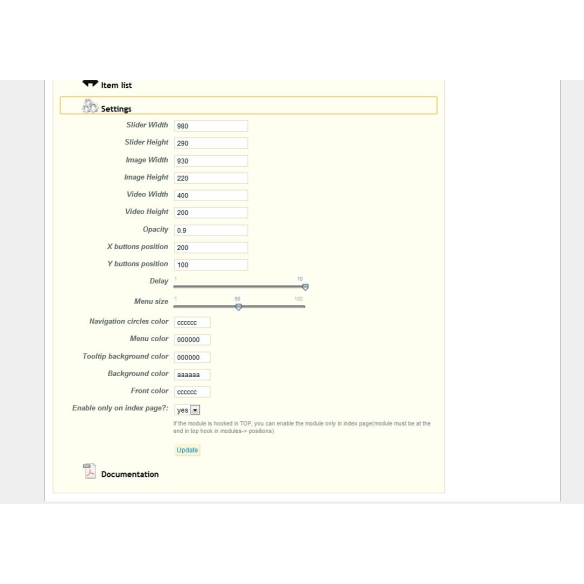Screen dimensions: 584x584
Task: Collapse the Settings section header
Action: point(248,105)
